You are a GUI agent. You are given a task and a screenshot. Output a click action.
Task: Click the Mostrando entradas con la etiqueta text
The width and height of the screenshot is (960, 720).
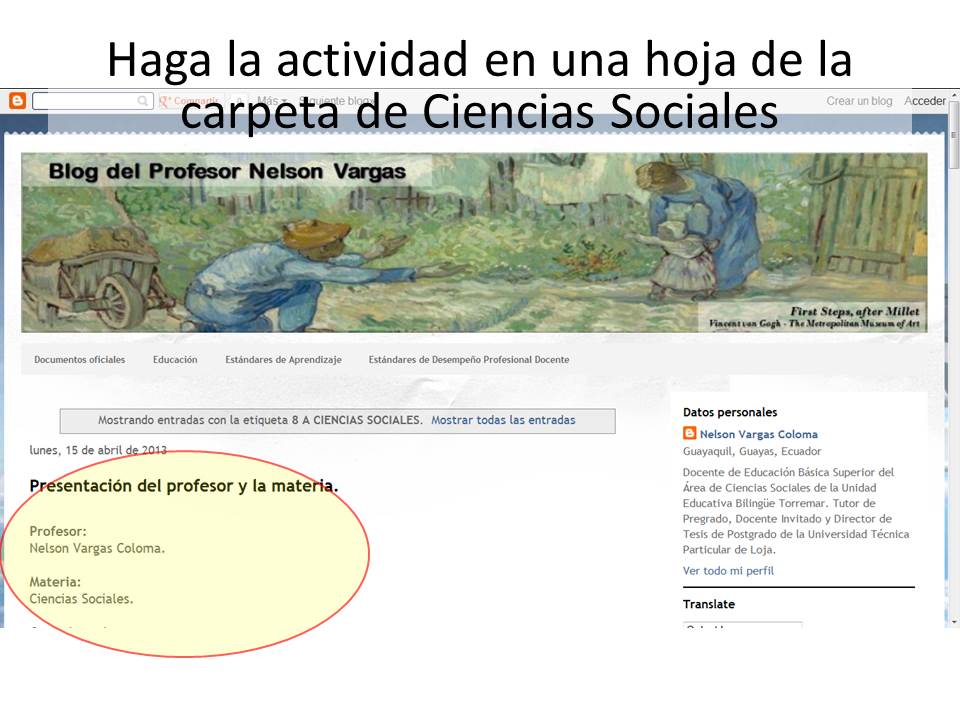pos(260,420)
